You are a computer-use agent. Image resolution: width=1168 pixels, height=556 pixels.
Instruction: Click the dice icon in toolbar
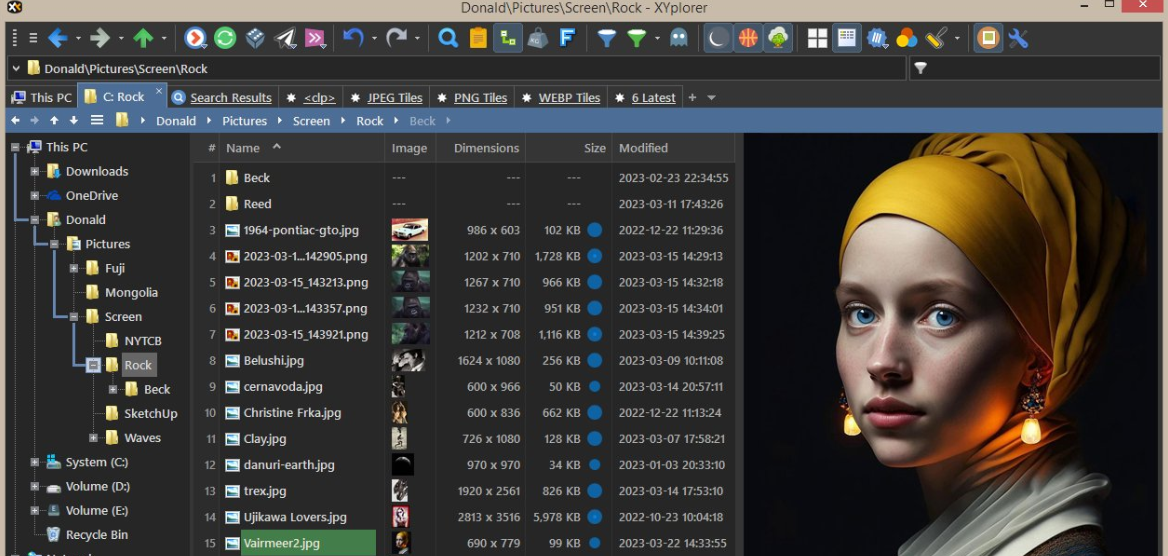click(x=256, y=38)
